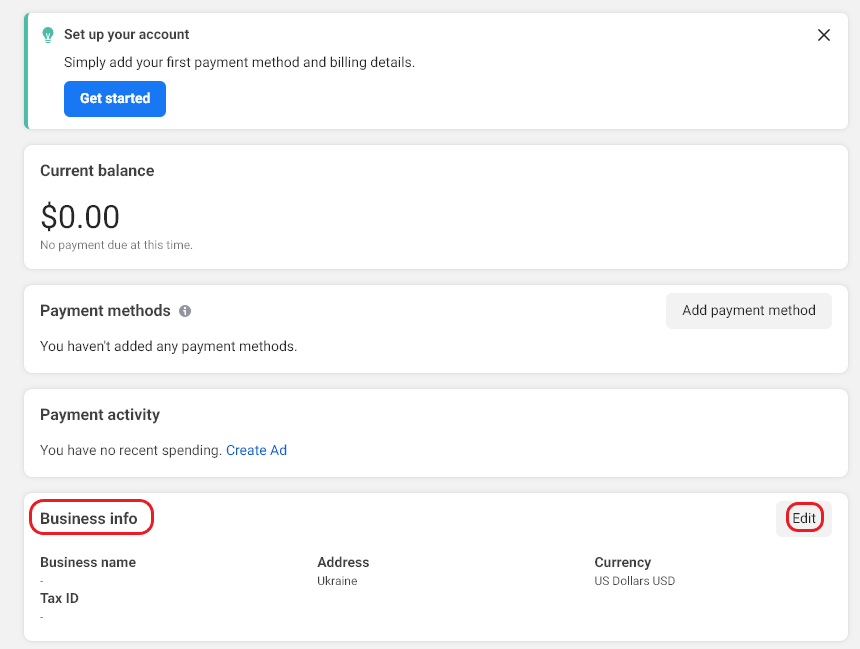Viewport: 860px width, 649px height.
Task: Click the No payment due message
Action: (x=116, y=245)
